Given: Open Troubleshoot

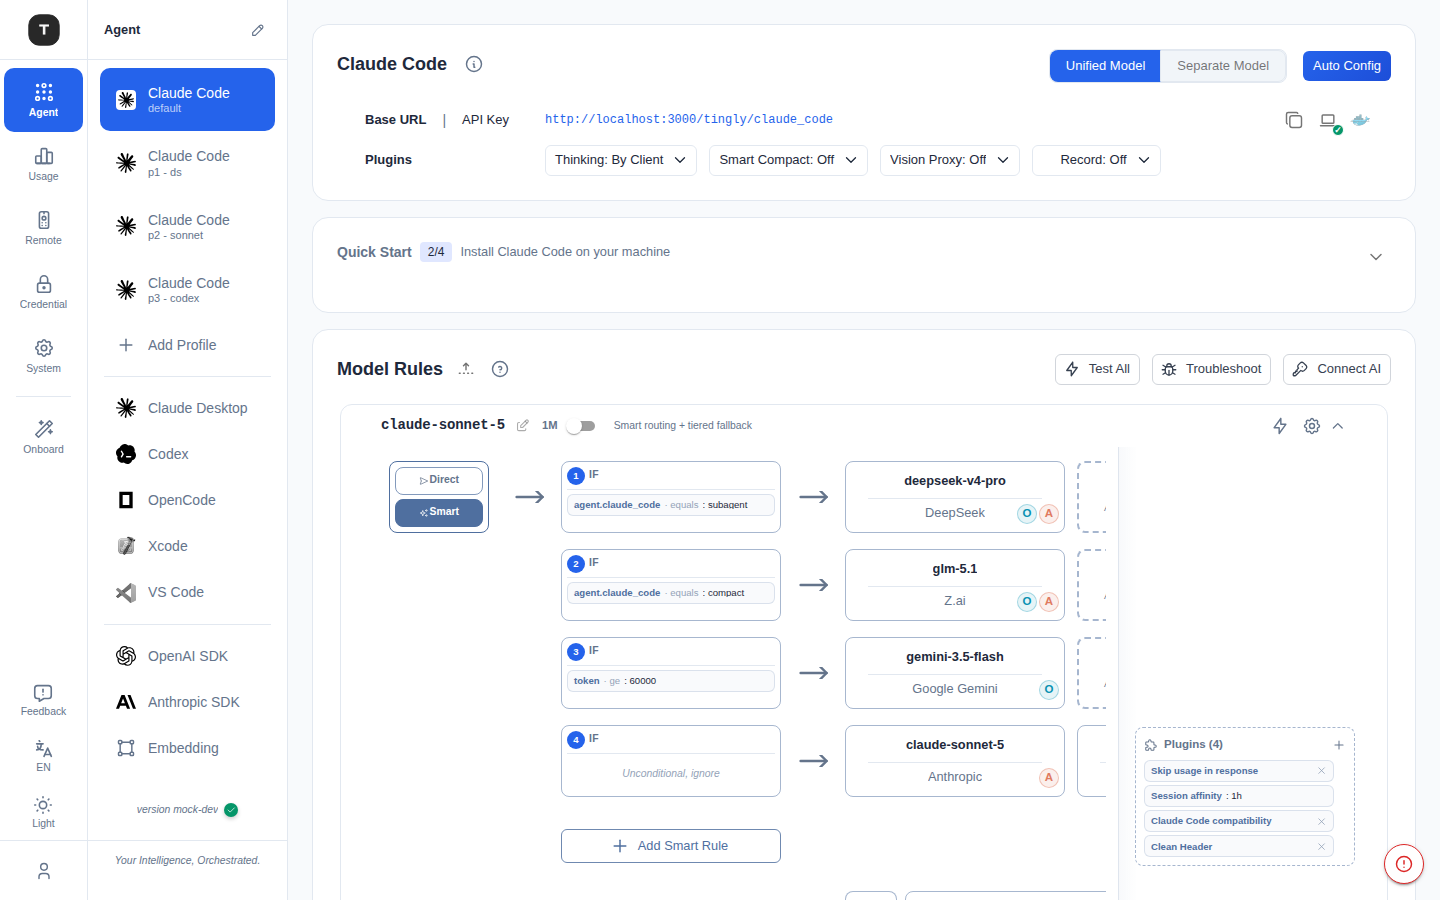Looking at the screenshot, I should [1211, 369].
